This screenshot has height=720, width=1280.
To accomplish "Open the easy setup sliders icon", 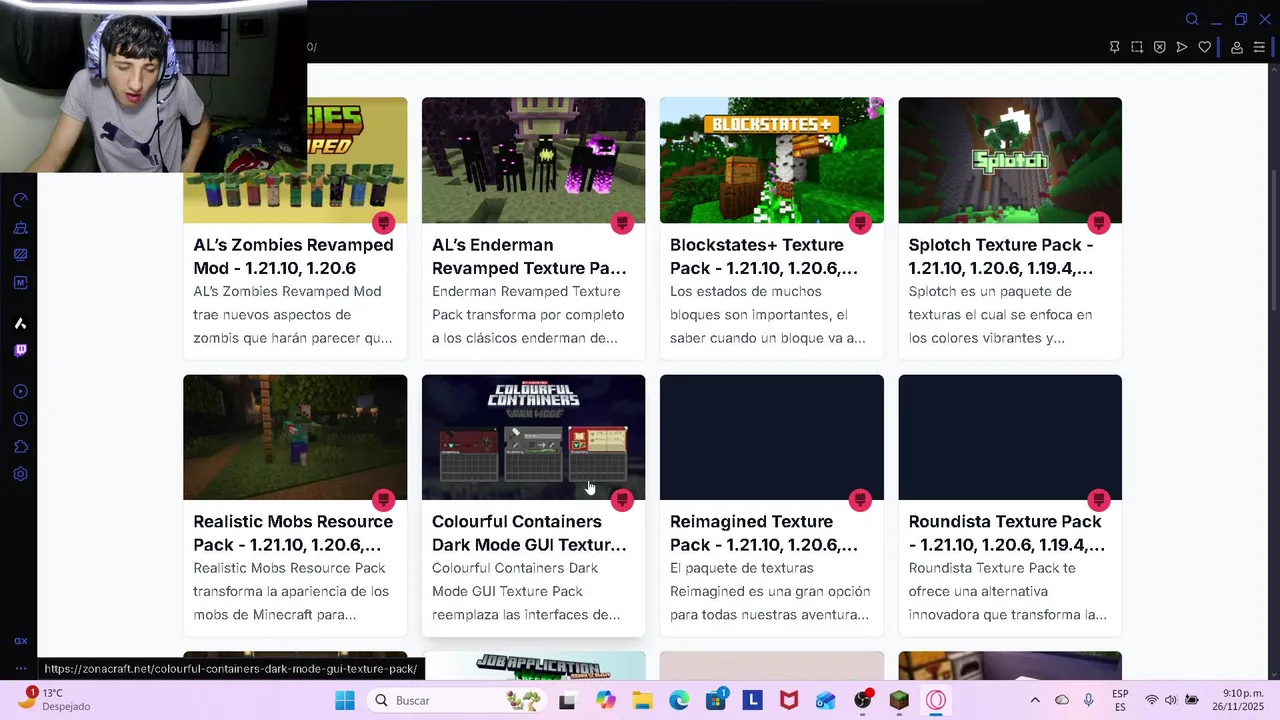I will pos(1259,47).
